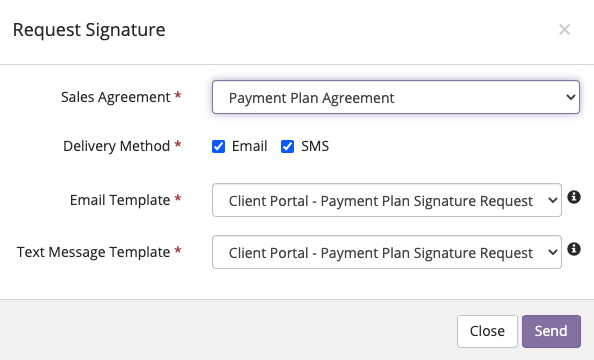The height and width of the screenshot is (360, 594).
Task: Uncheck the Email delivery checkbox
Action: pyautogui.click(x=218, y=146)
